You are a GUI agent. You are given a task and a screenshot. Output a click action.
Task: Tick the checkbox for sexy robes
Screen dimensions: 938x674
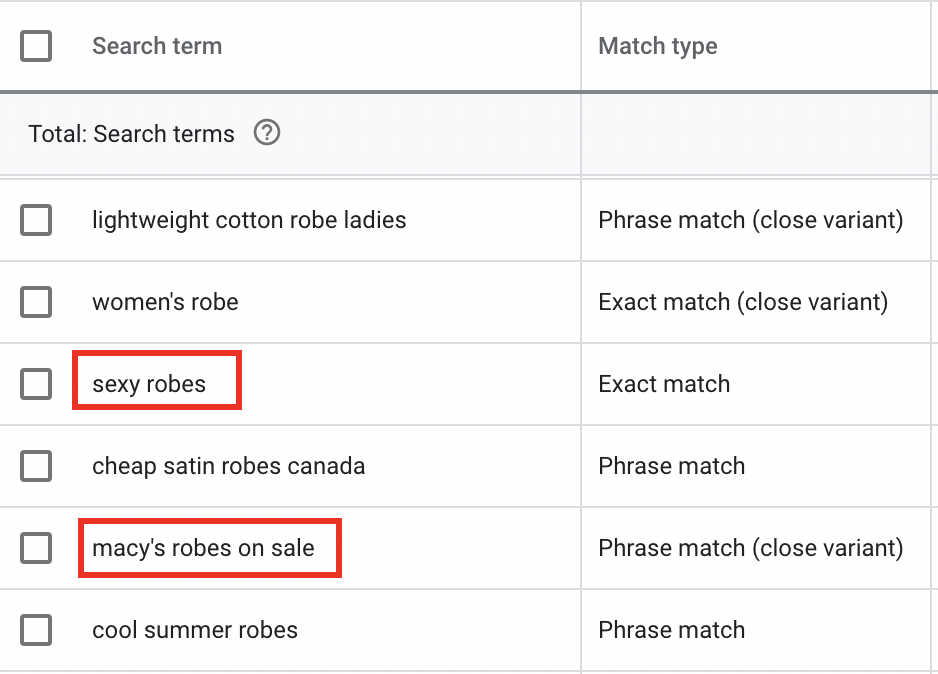(36, 384)
